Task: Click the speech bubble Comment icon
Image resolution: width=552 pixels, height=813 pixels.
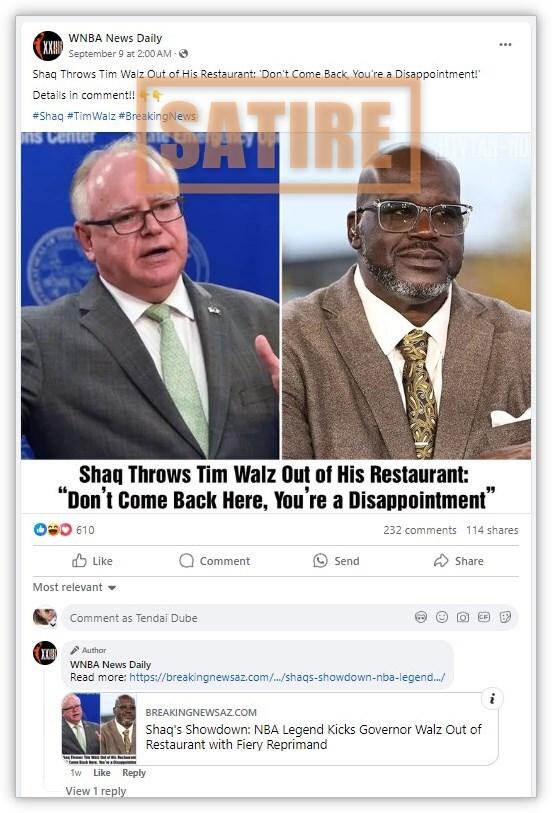Action: [186, 560]
